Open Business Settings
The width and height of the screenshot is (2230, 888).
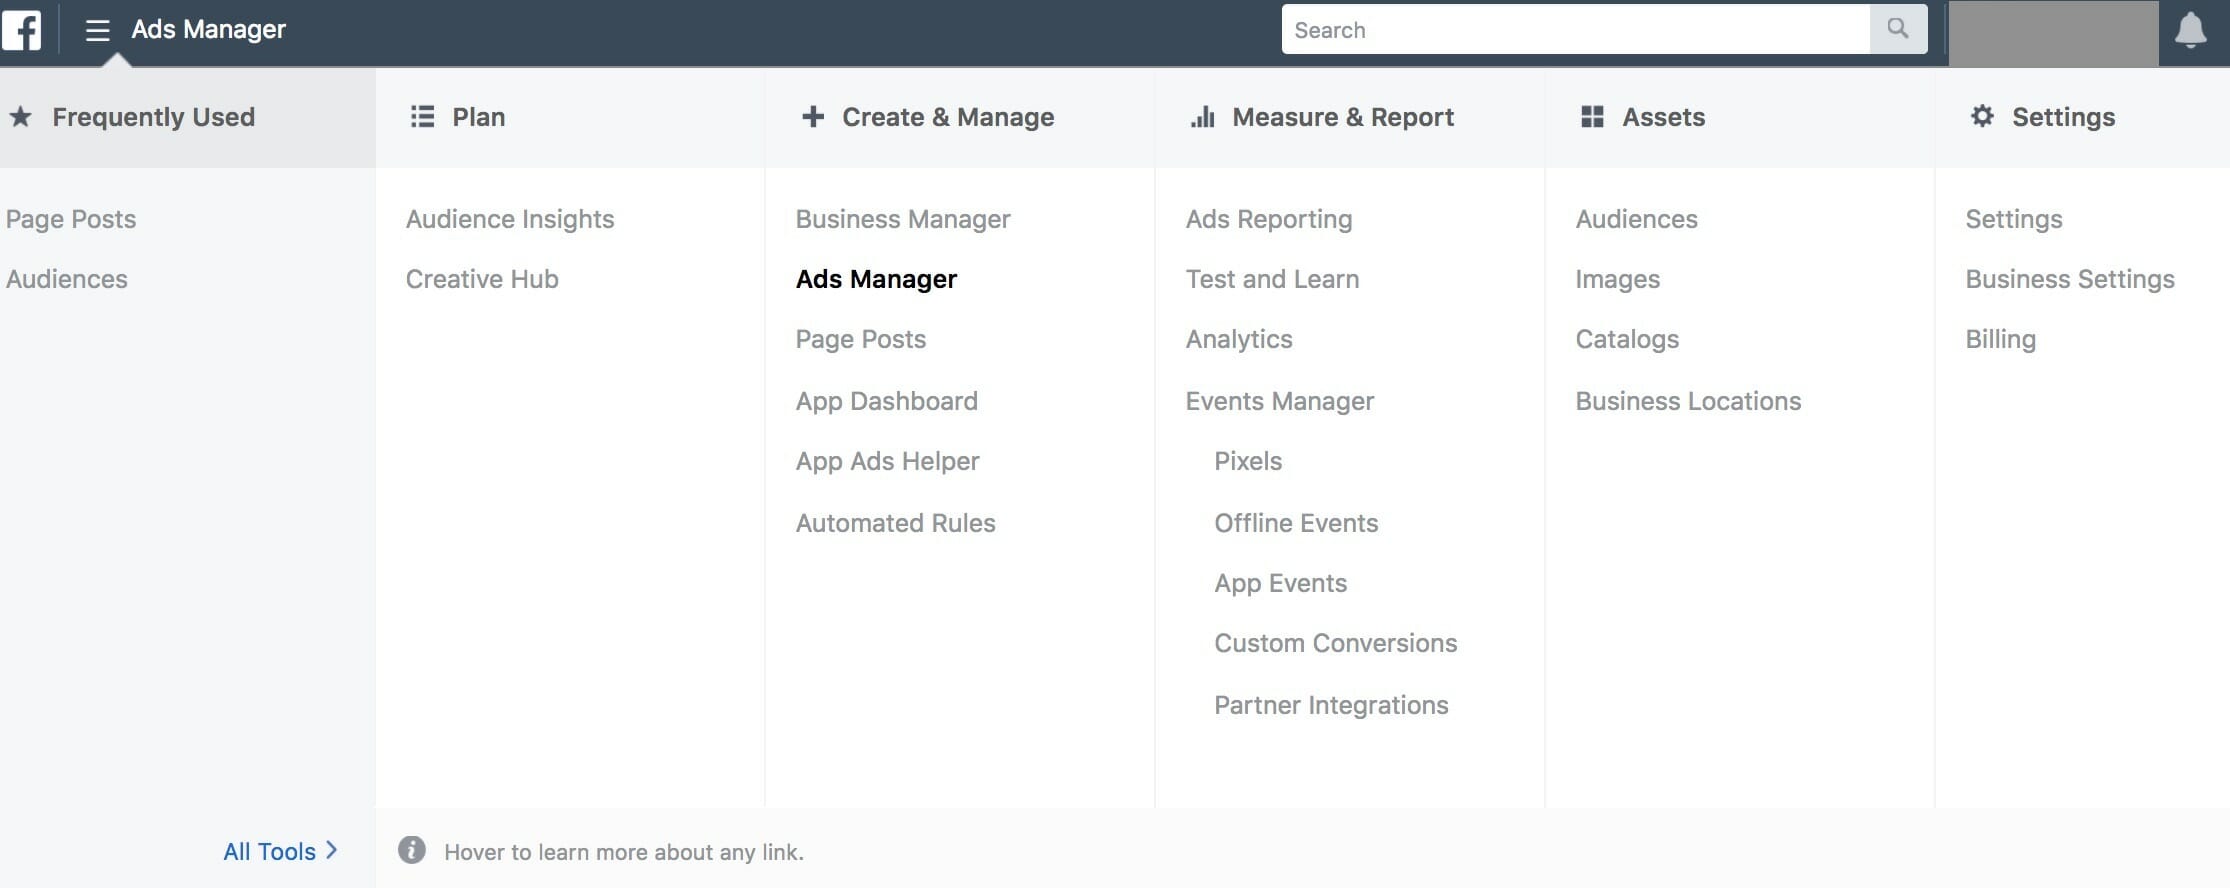2070,279
